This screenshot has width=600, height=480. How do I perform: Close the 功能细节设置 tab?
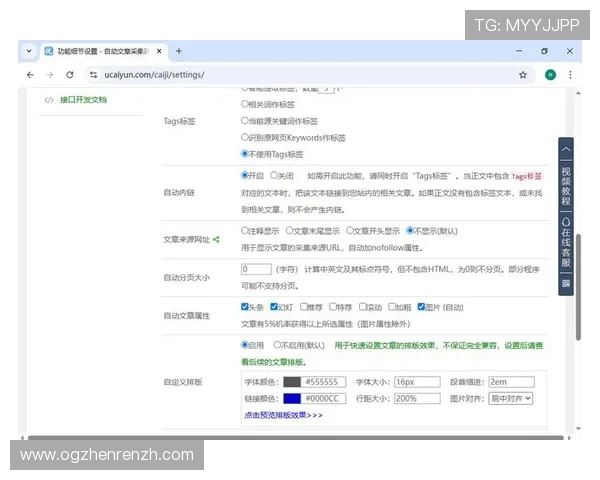159,51
